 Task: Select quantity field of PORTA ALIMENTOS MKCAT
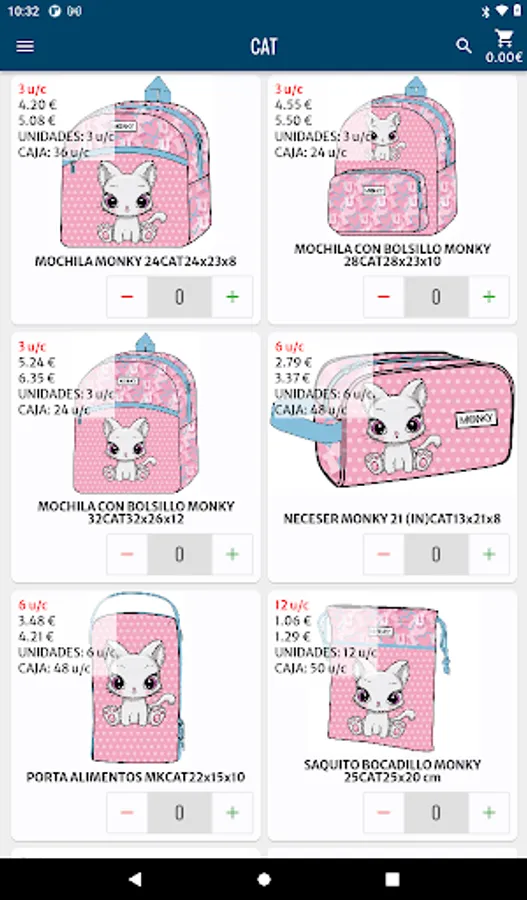click(180, 812)
